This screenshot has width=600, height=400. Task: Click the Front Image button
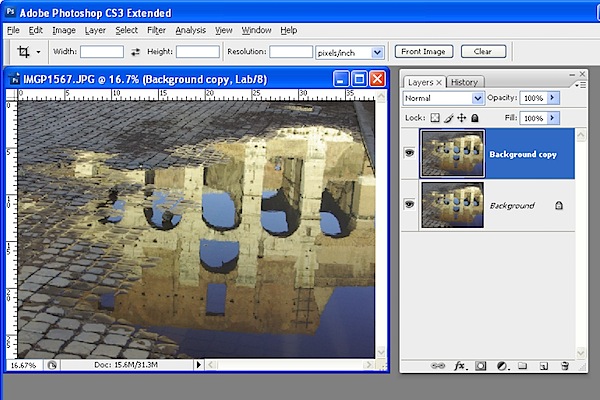click(x=424, y=51)
